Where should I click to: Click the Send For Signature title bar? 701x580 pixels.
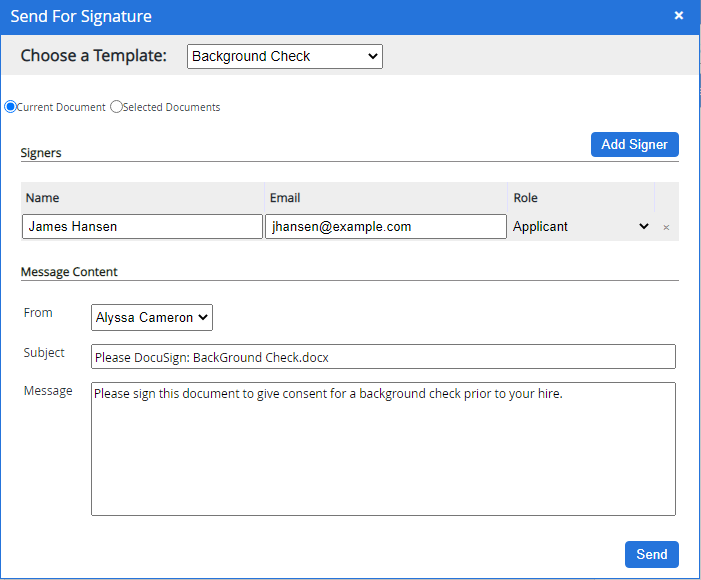click(x=300, y=16)
